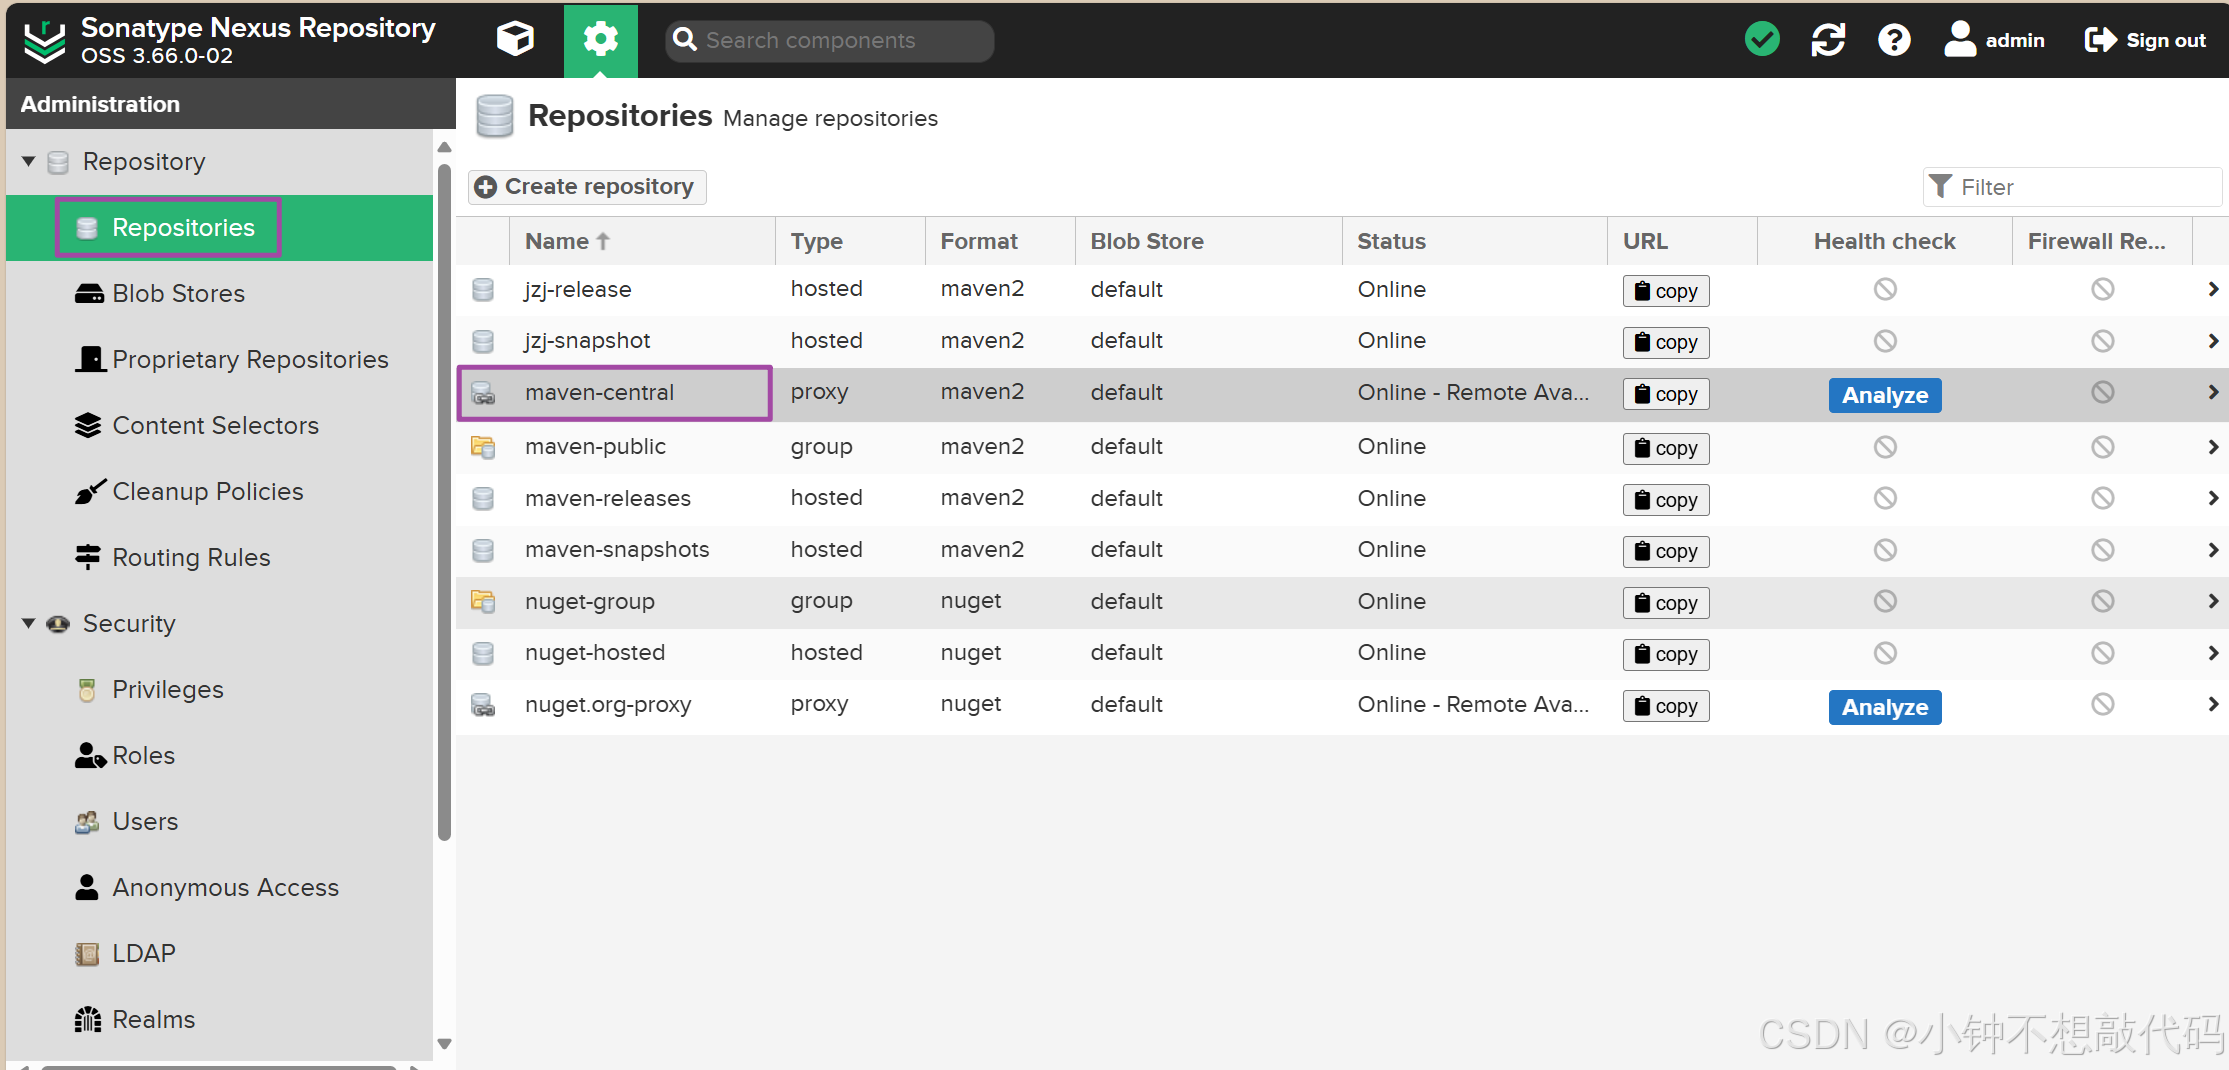The height and width of the screenshot is (1070, 2229).
Task: Focus the repositories Filter field
Action: (x=2072, y=187)
